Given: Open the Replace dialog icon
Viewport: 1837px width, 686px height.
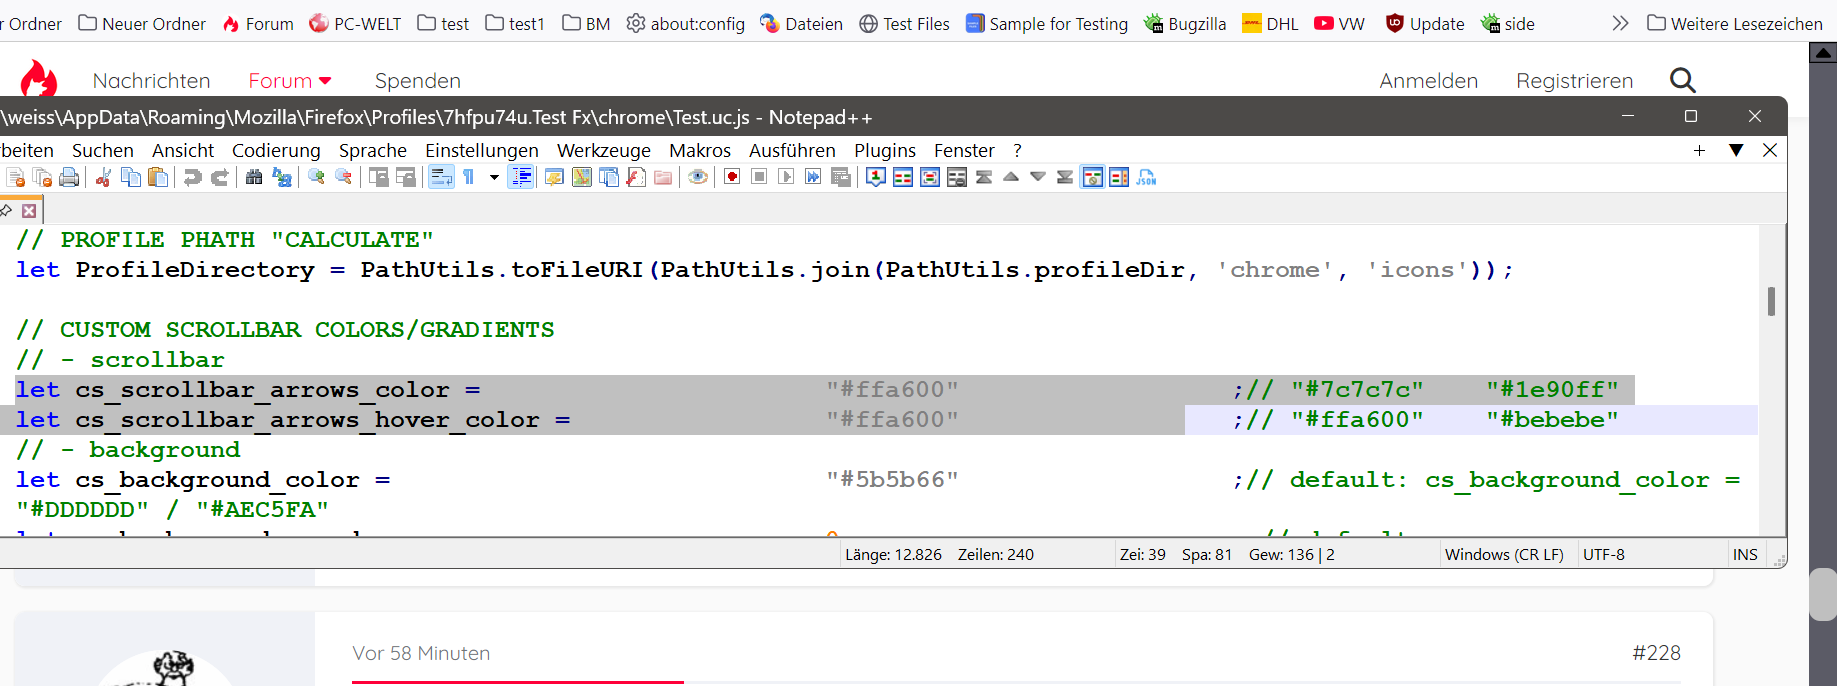Looking at the screenshot, I should (282, 177).
